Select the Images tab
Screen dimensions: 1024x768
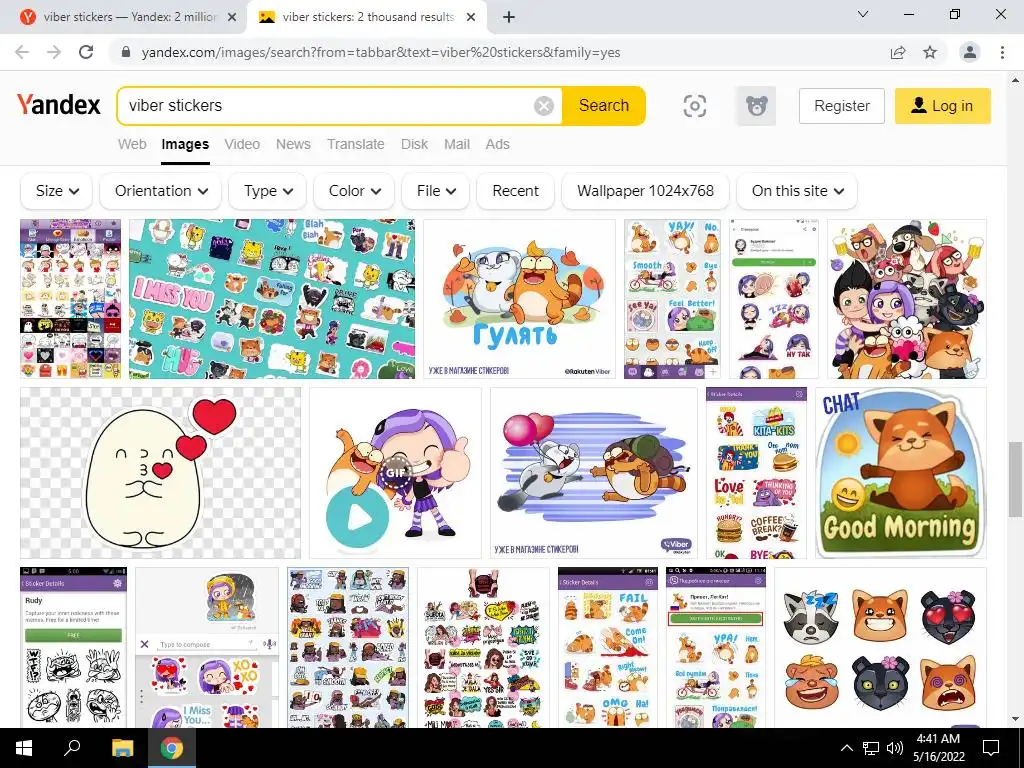coord(185,144)
